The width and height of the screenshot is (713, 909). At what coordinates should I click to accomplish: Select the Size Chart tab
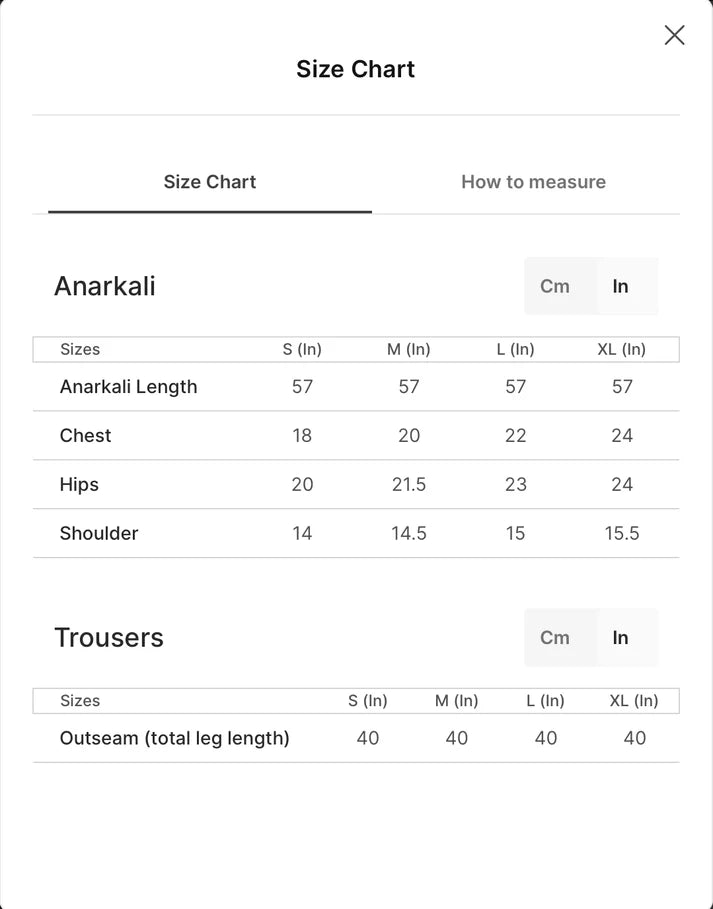[210, 182]
